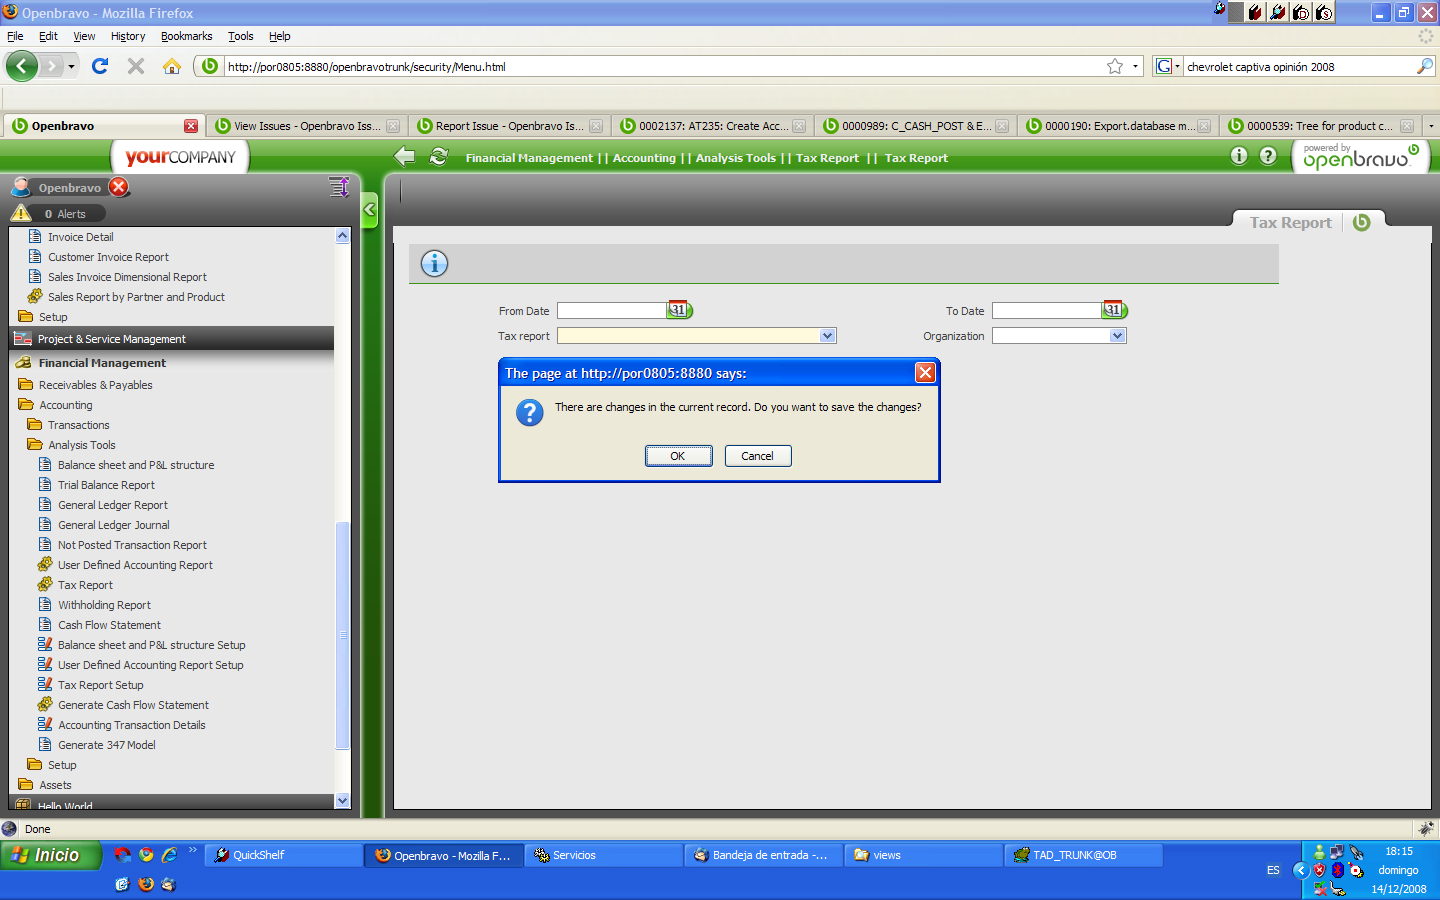Open the Inicio start button
The height and width of the screenshot is (900, 1440).
pos(51,855)
